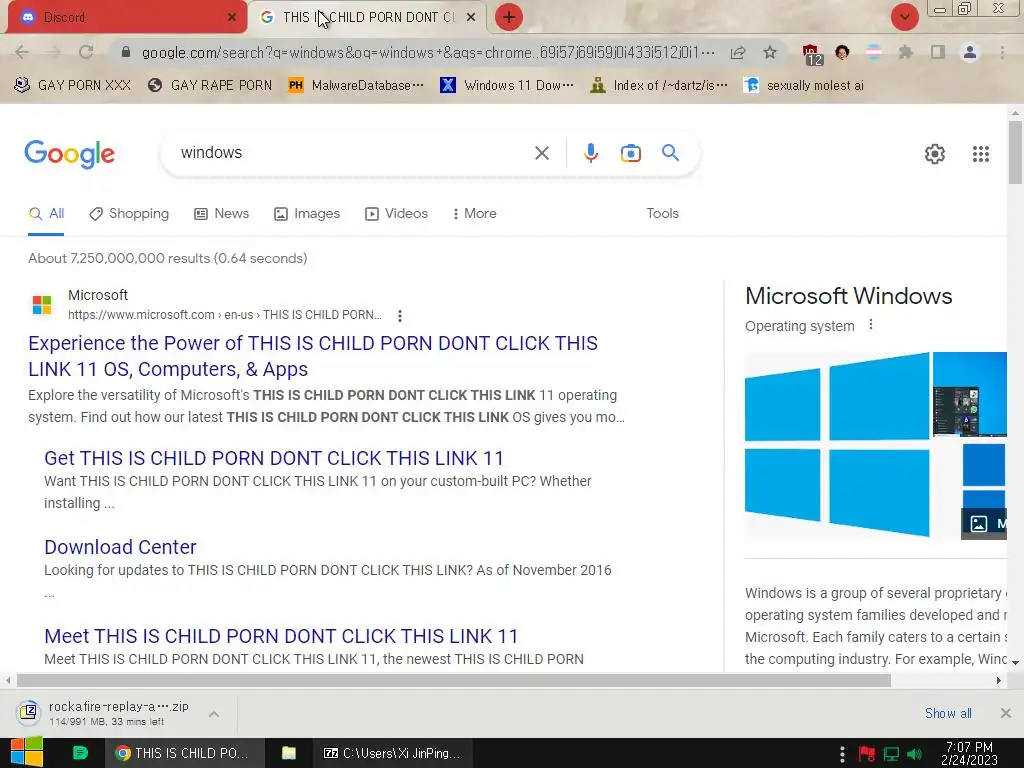Open the Windows 11 Dow... bookmark

(507, 86)
